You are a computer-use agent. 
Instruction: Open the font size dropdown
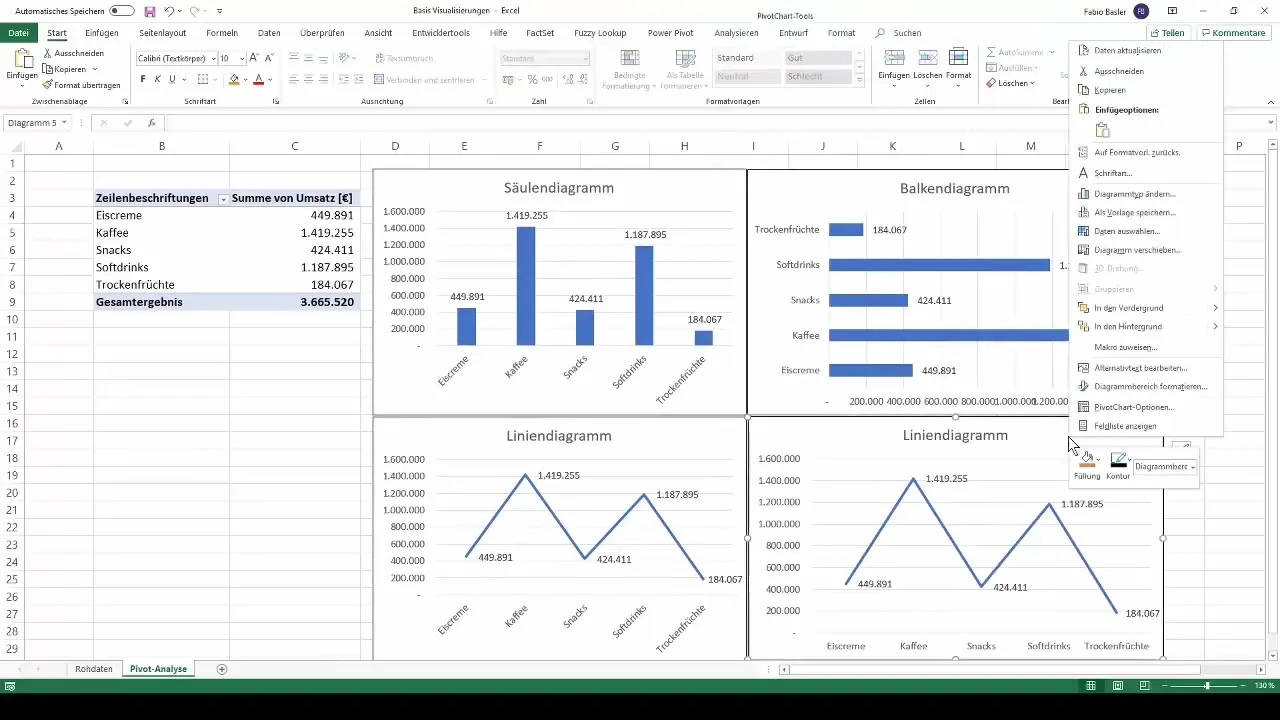(x=240, y=59)
